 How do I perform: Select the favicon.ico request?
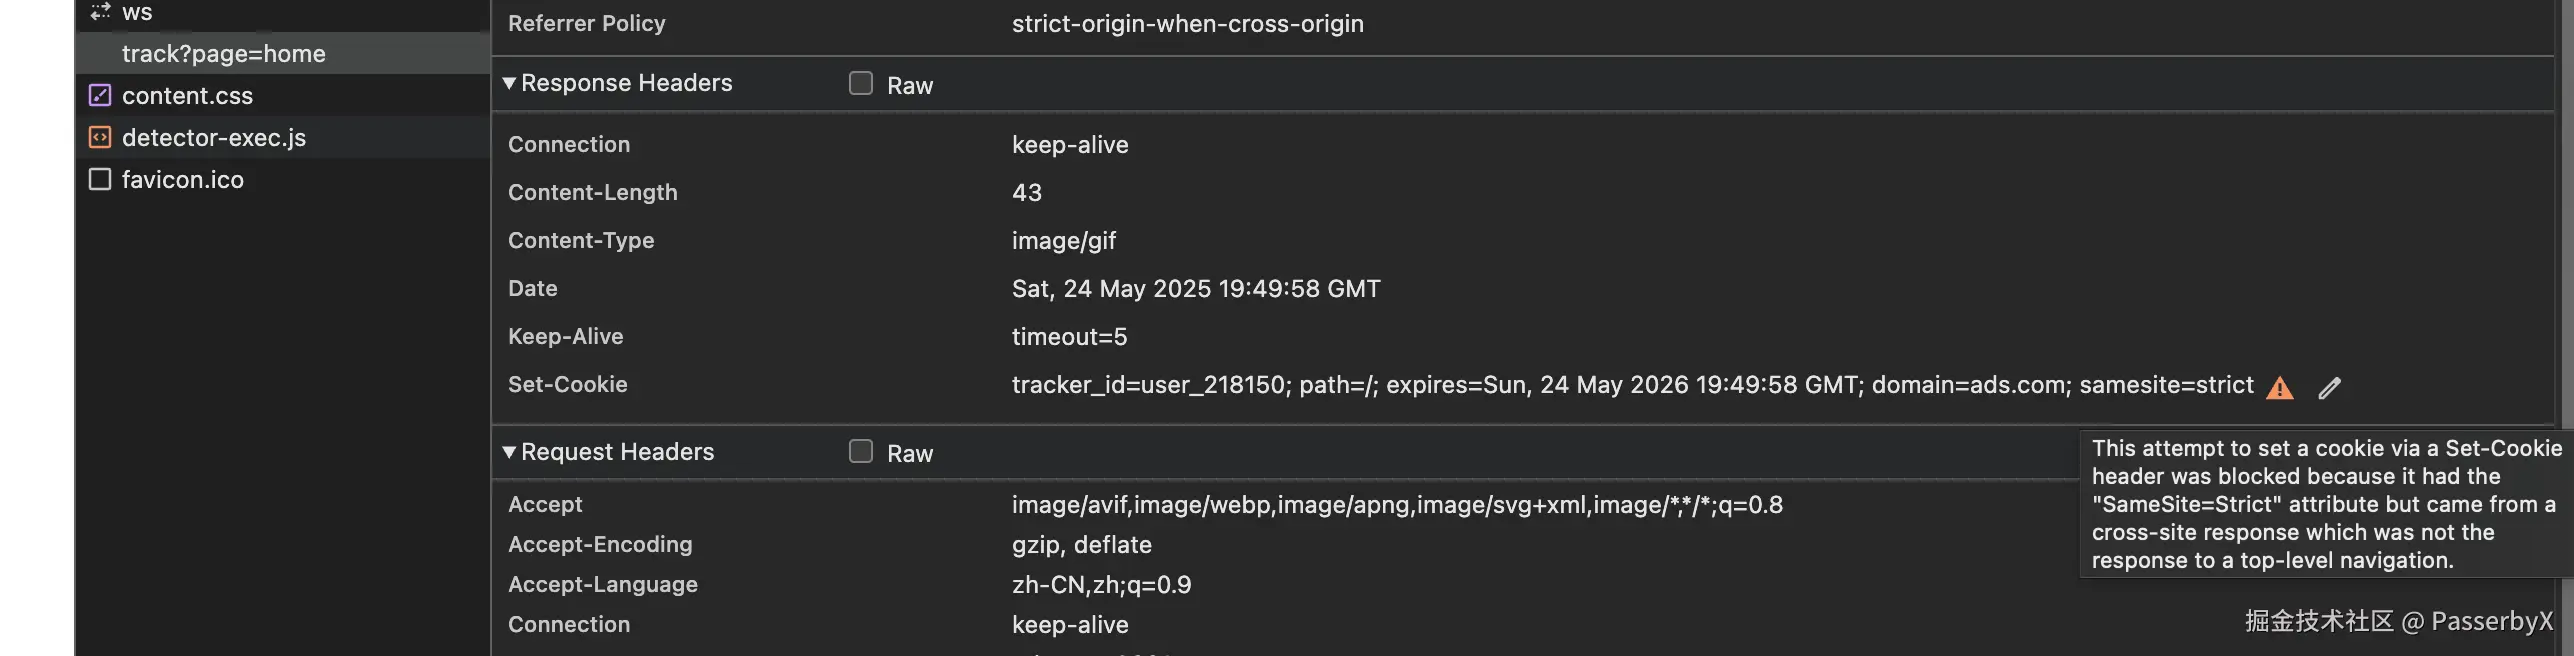183,180
